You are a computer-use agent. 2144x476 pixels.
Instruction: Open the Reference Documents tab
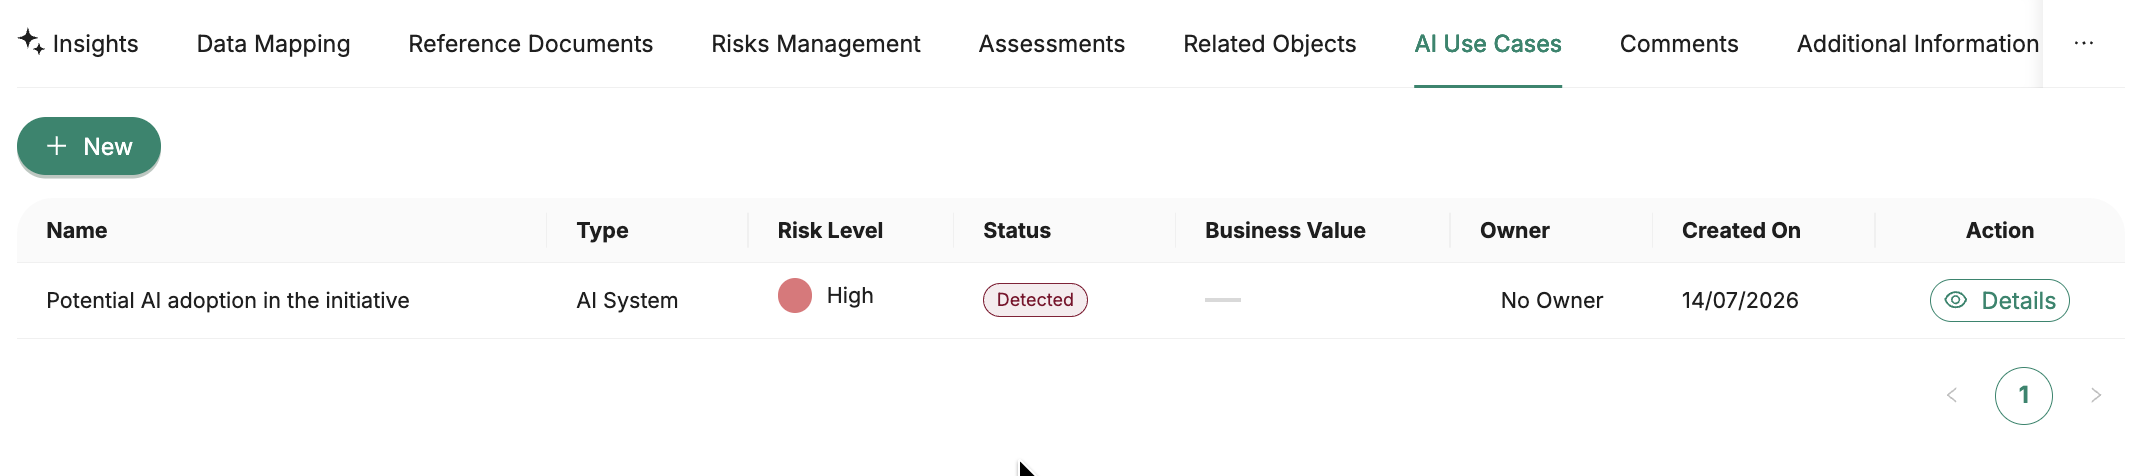[530, 44]
